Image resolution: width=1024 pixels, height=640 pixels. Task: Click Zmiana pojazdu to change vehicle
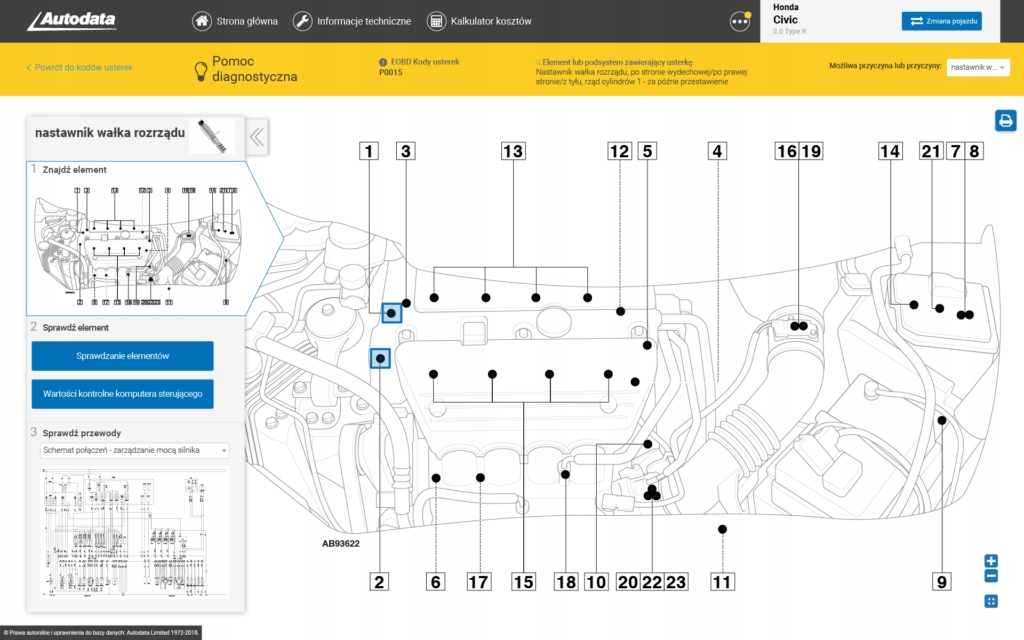pyautogui.click(x=941, y=20)
